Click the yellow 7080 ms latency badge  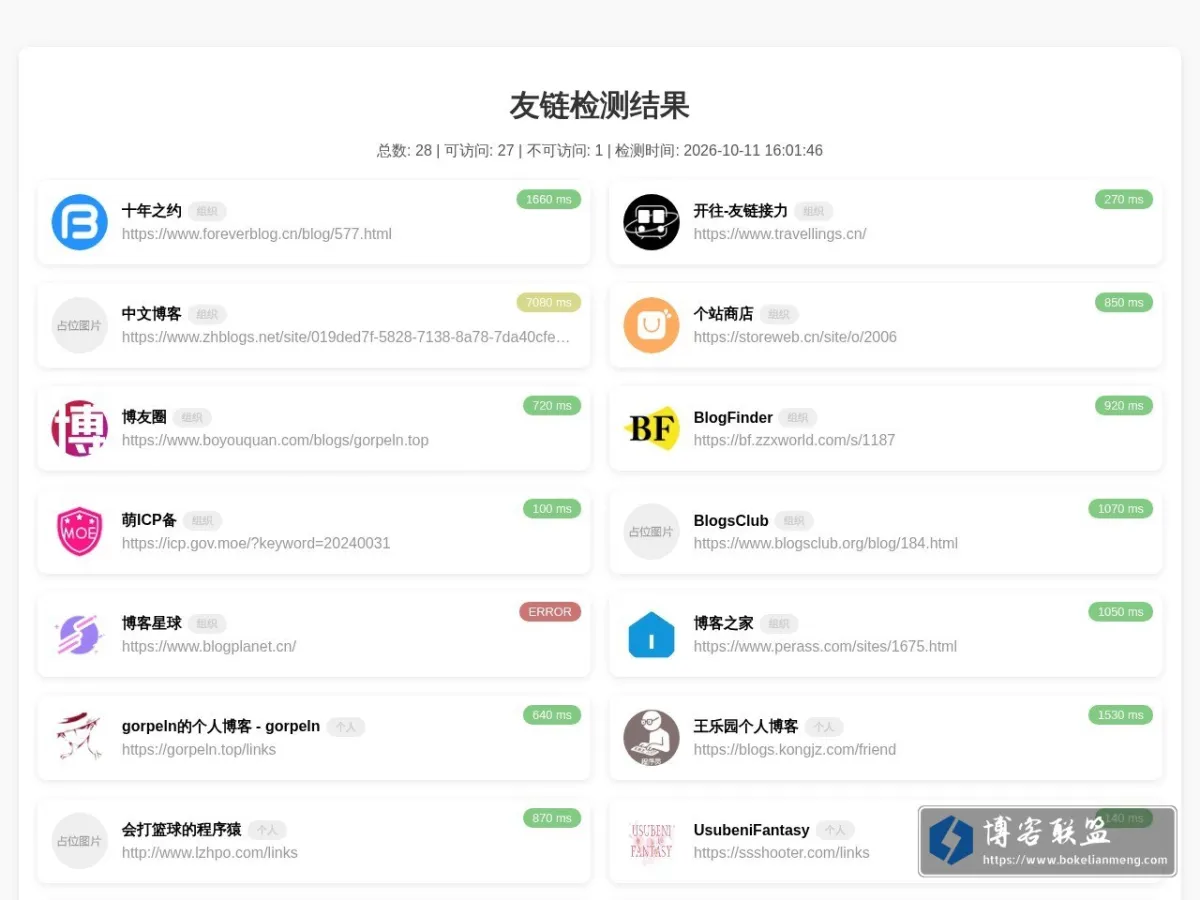549,302
